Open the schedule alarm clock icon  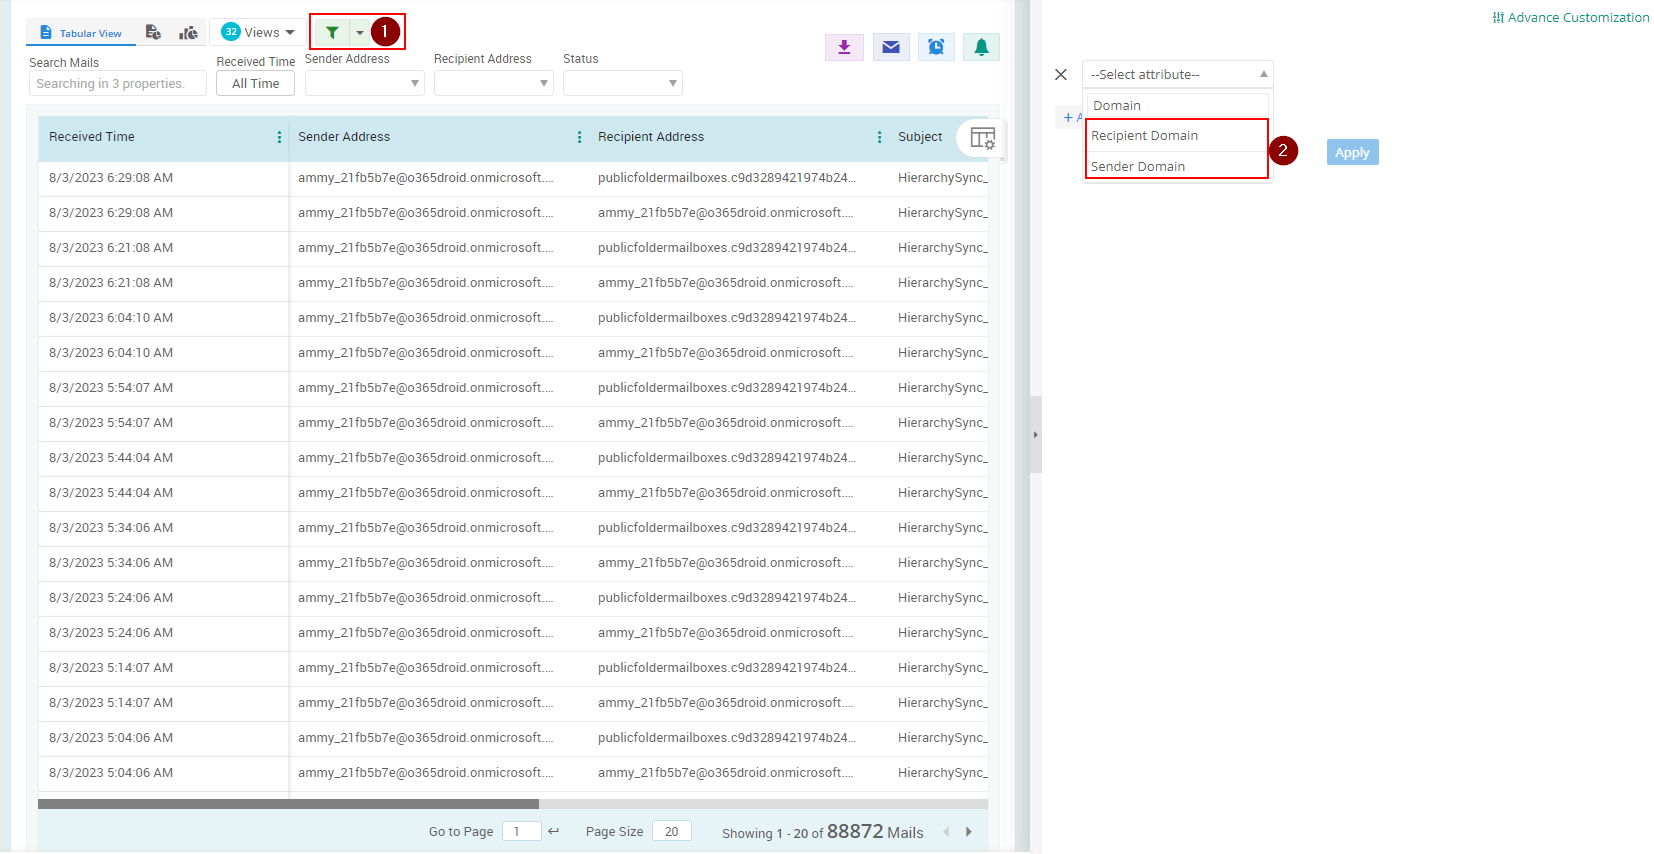point(936,47)
